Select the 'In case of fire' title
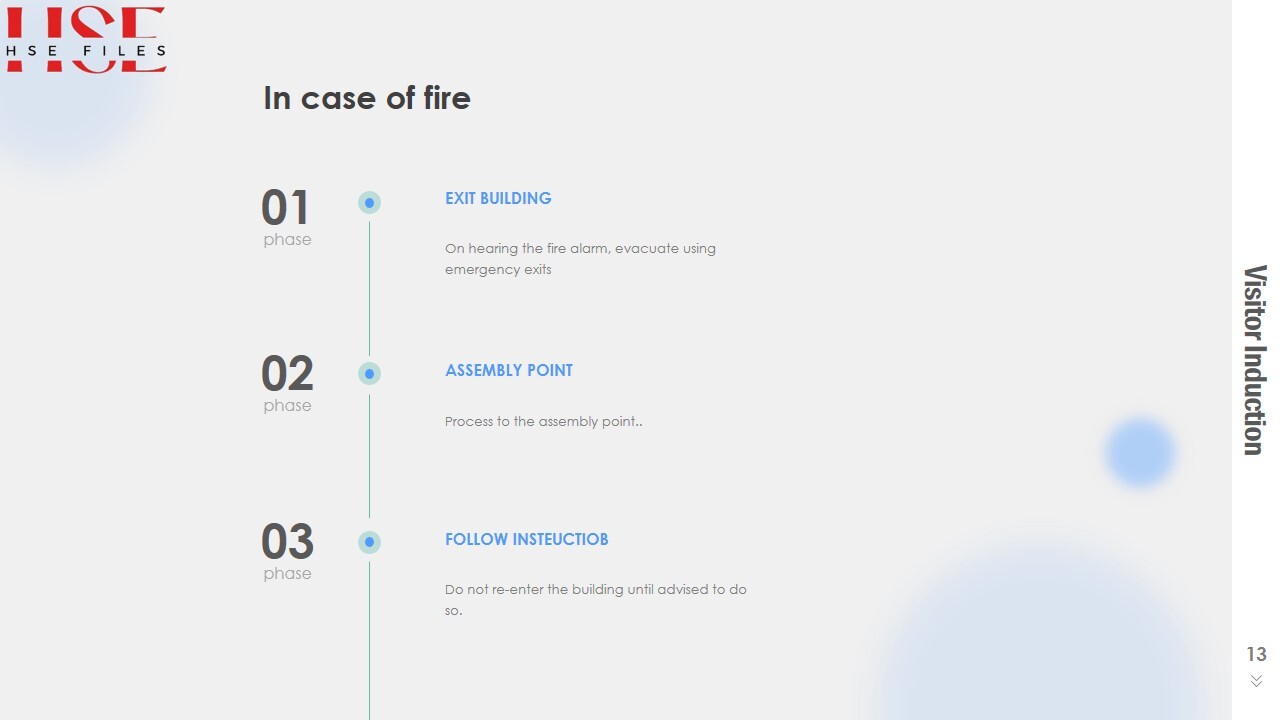 click(366, 98)
